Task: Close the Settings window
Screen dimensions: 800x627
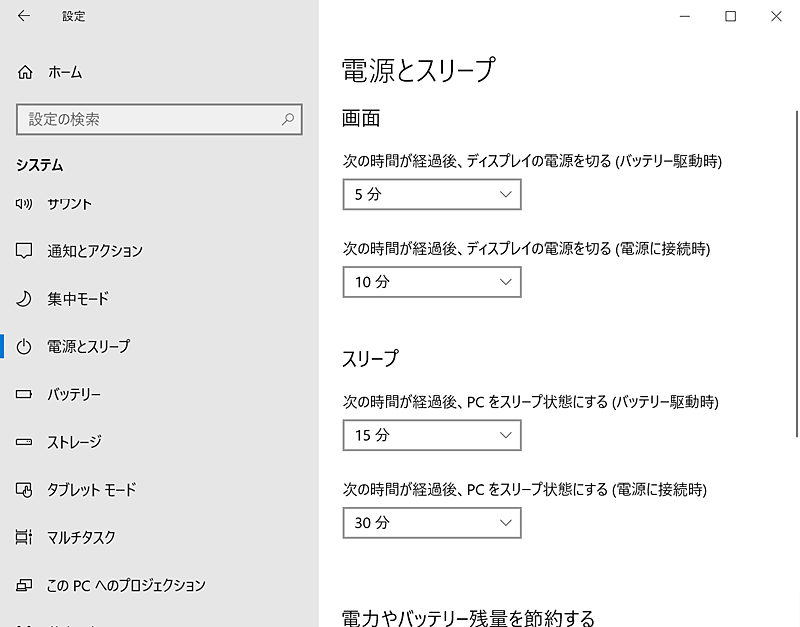Action: (777, 16)
